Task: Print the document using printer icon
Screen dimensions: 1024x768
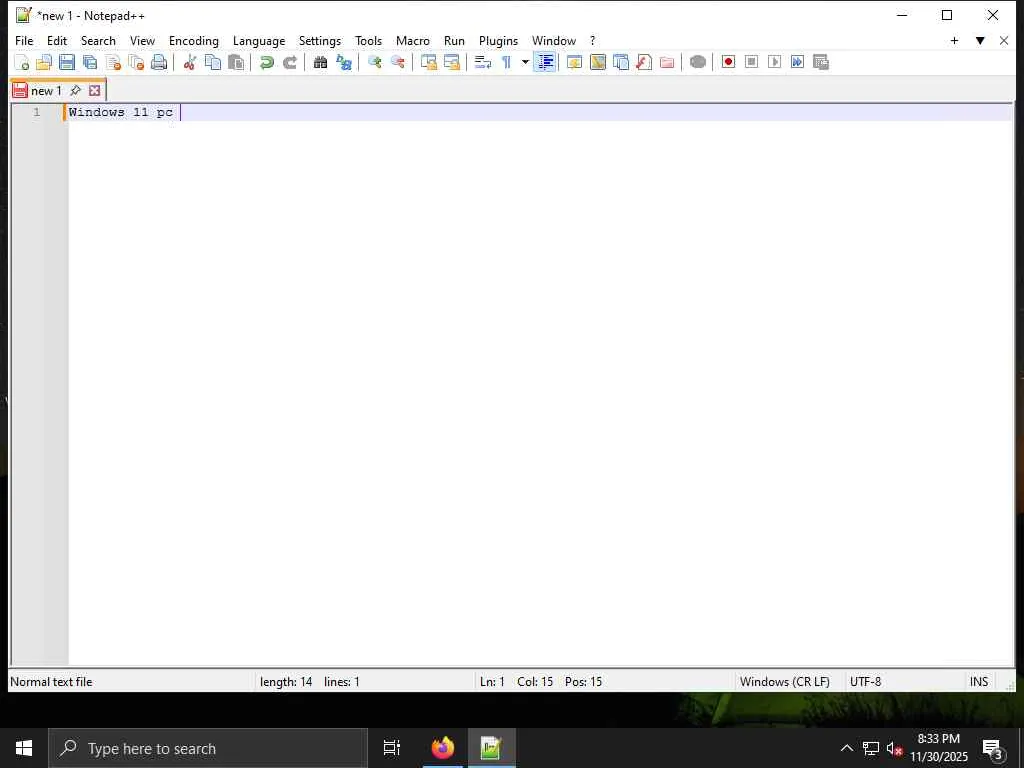Action: click(x=159, y=62)
